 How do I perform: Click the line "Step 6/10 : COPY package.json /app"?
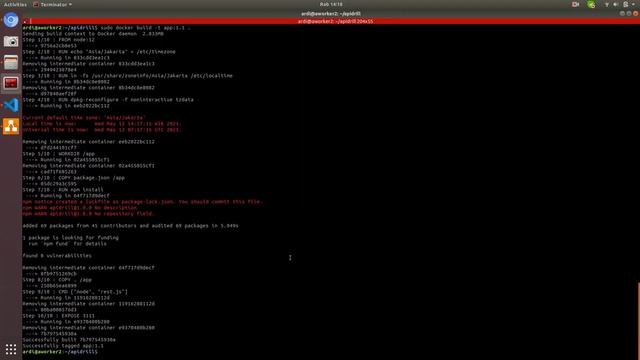coord(73,178)
